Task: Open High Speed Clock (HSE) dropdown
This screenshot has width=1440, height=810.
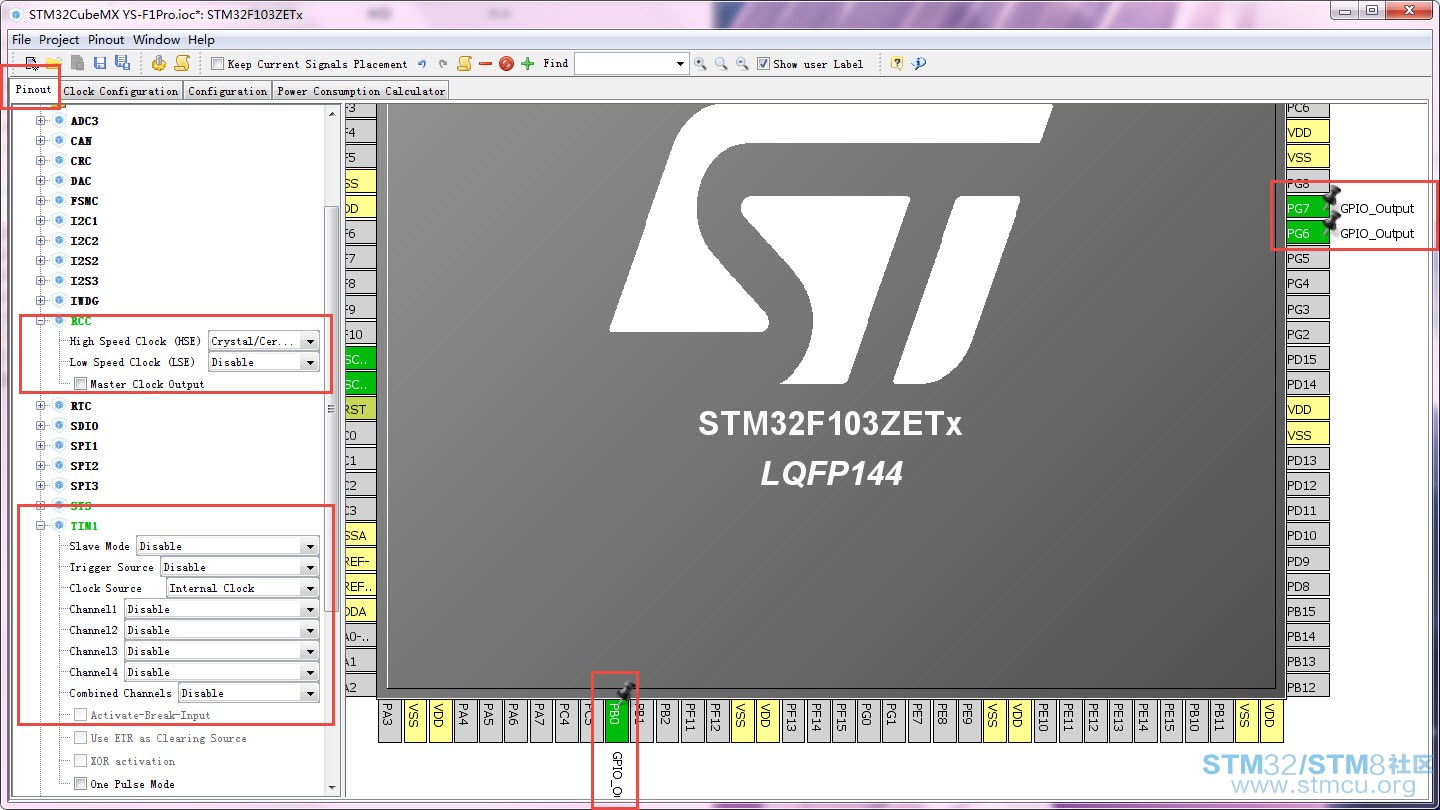Action: 264,341
